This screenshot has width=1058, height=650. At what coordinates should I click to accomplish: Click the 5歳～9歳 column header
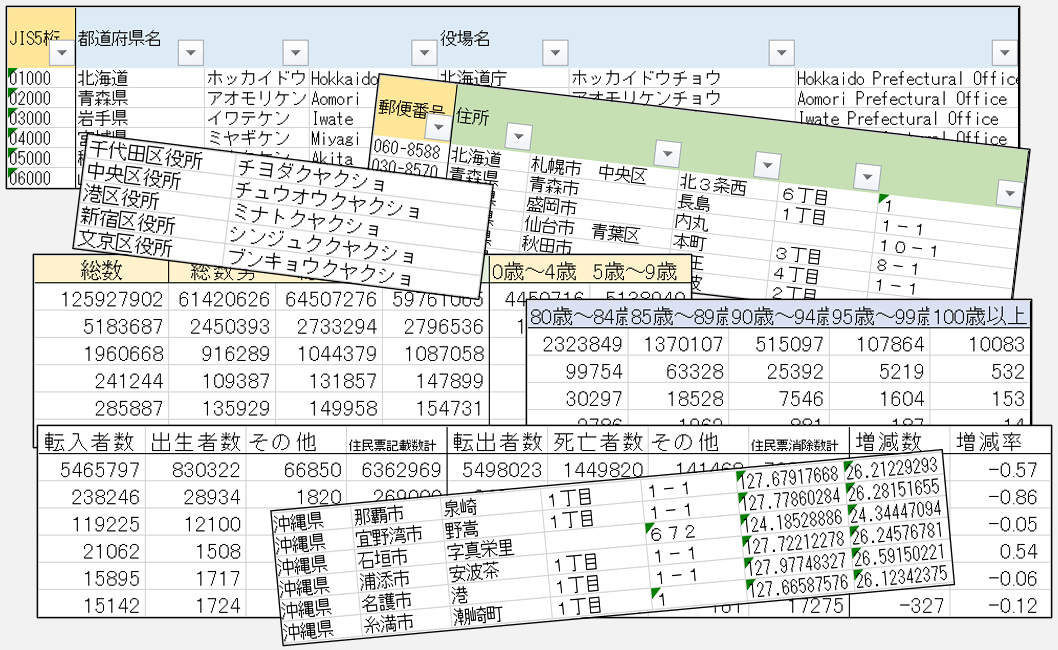click(x=634, y=271)
